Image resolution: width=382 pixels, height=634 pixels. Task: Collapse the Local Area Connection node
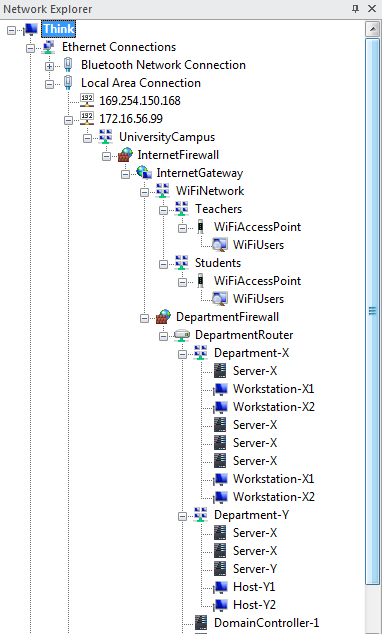coord(49,85)
